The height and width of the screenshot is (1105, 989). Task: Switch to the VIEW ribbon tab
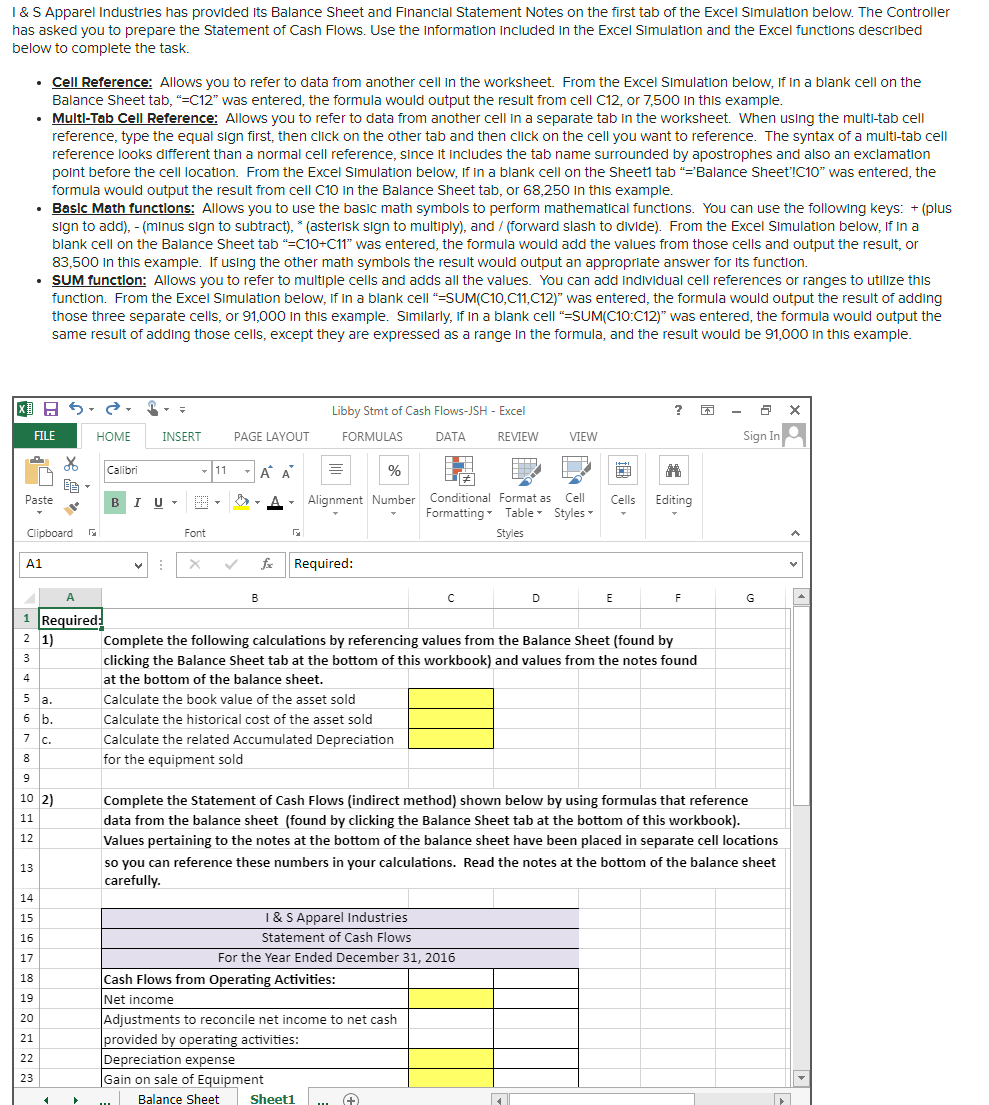tap(583, 437)
